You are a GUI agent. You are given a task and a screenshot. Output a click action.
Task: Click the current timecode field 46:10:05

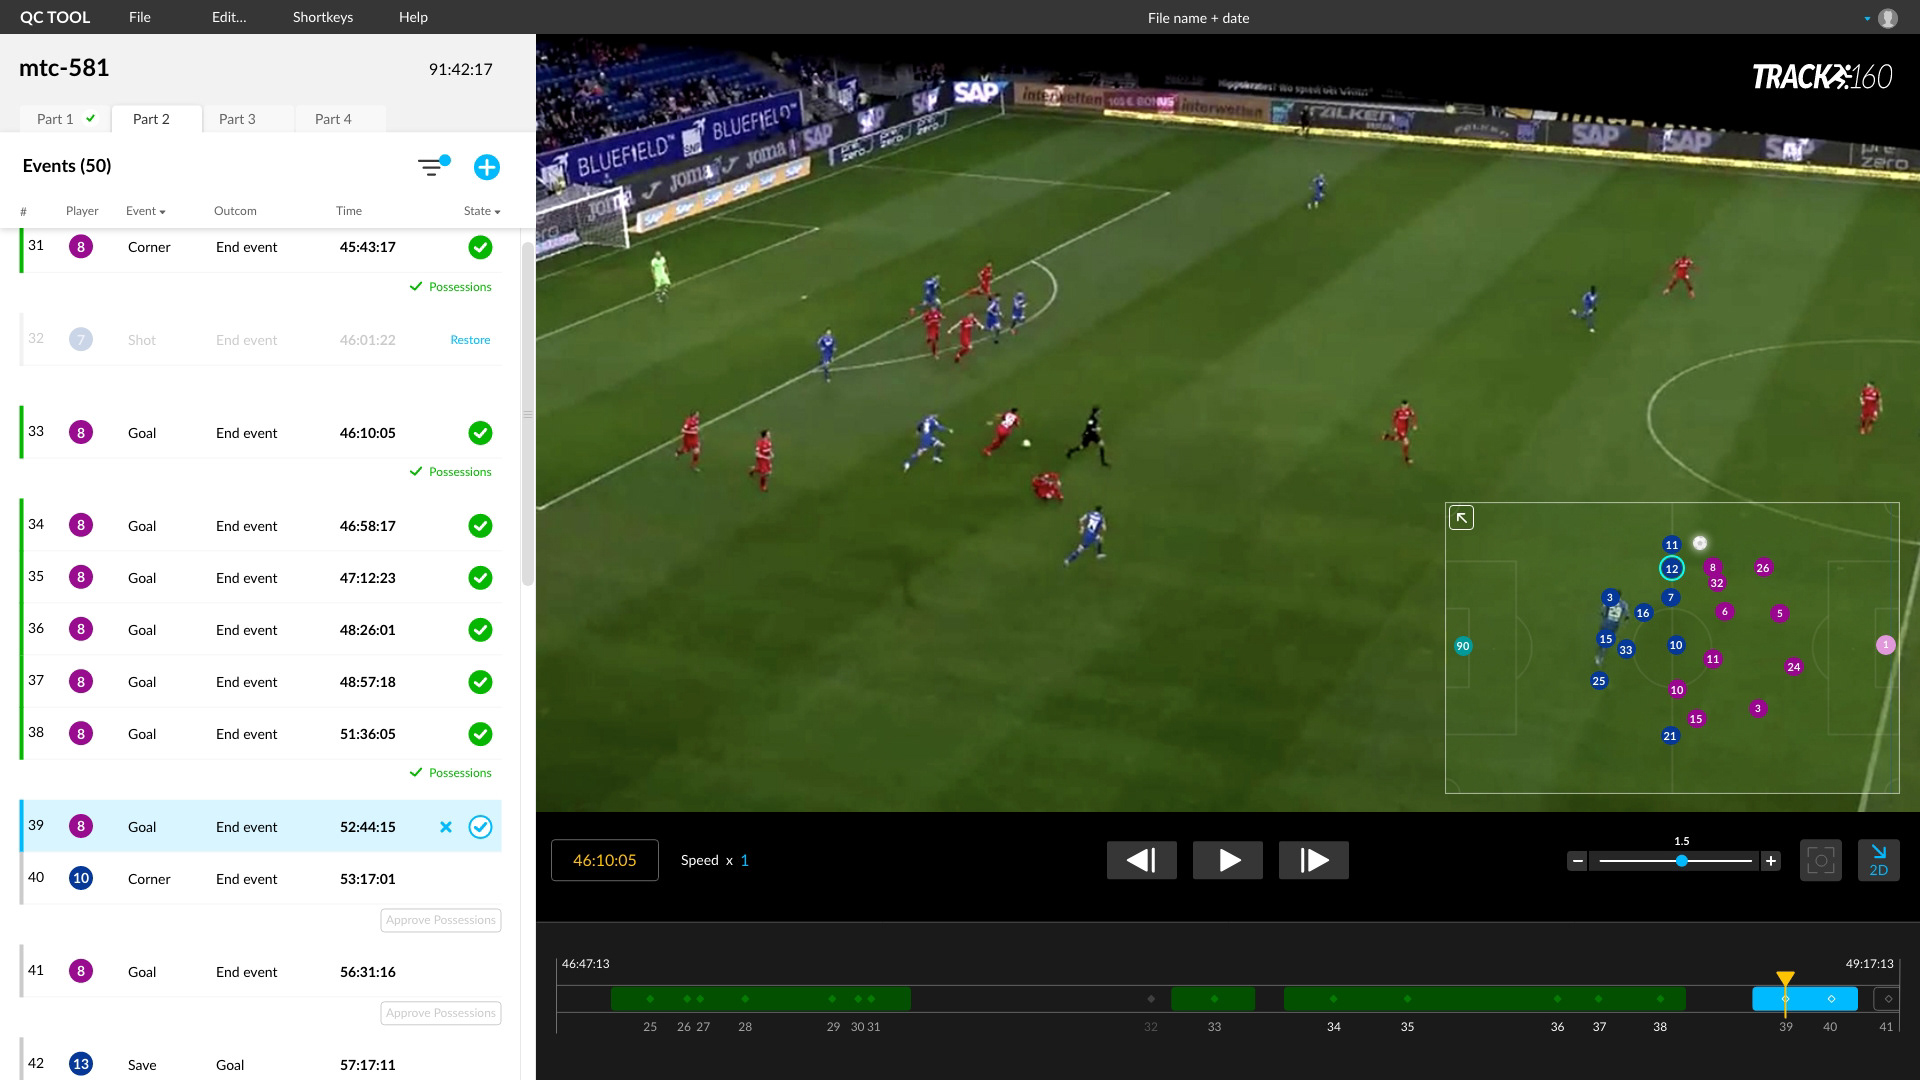pos(605,860)
